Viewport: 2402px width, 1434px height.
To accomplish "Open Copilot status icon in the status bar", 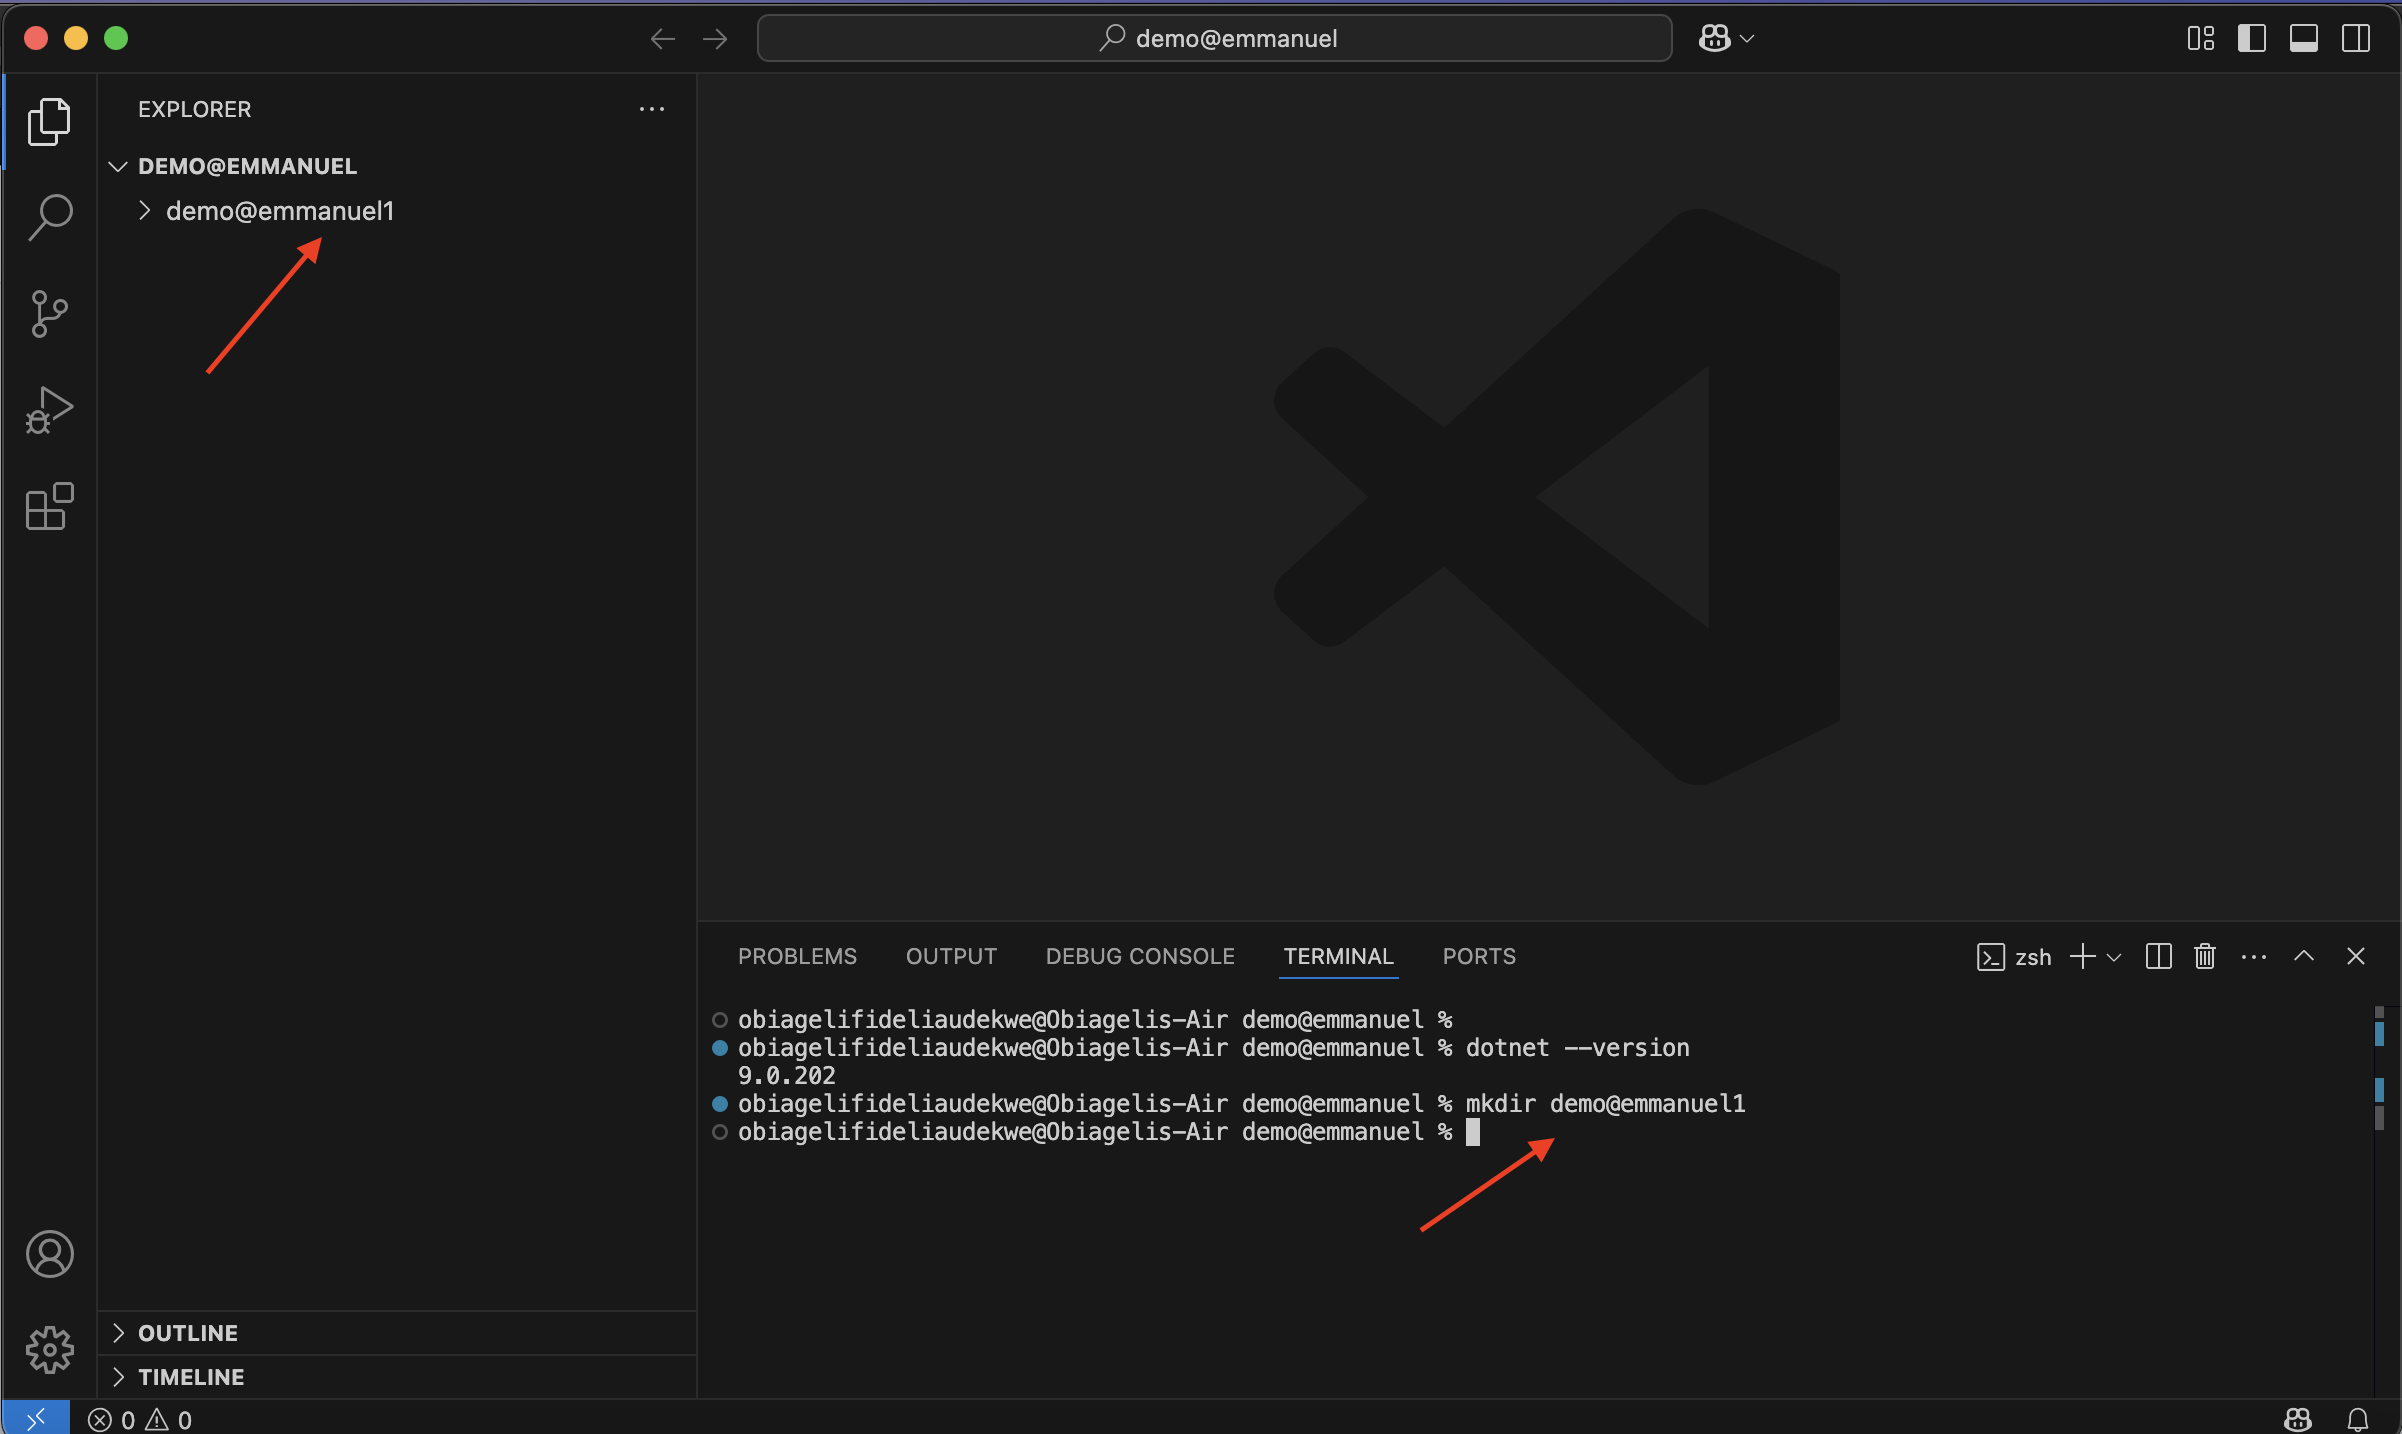I will point(2297,1419).
